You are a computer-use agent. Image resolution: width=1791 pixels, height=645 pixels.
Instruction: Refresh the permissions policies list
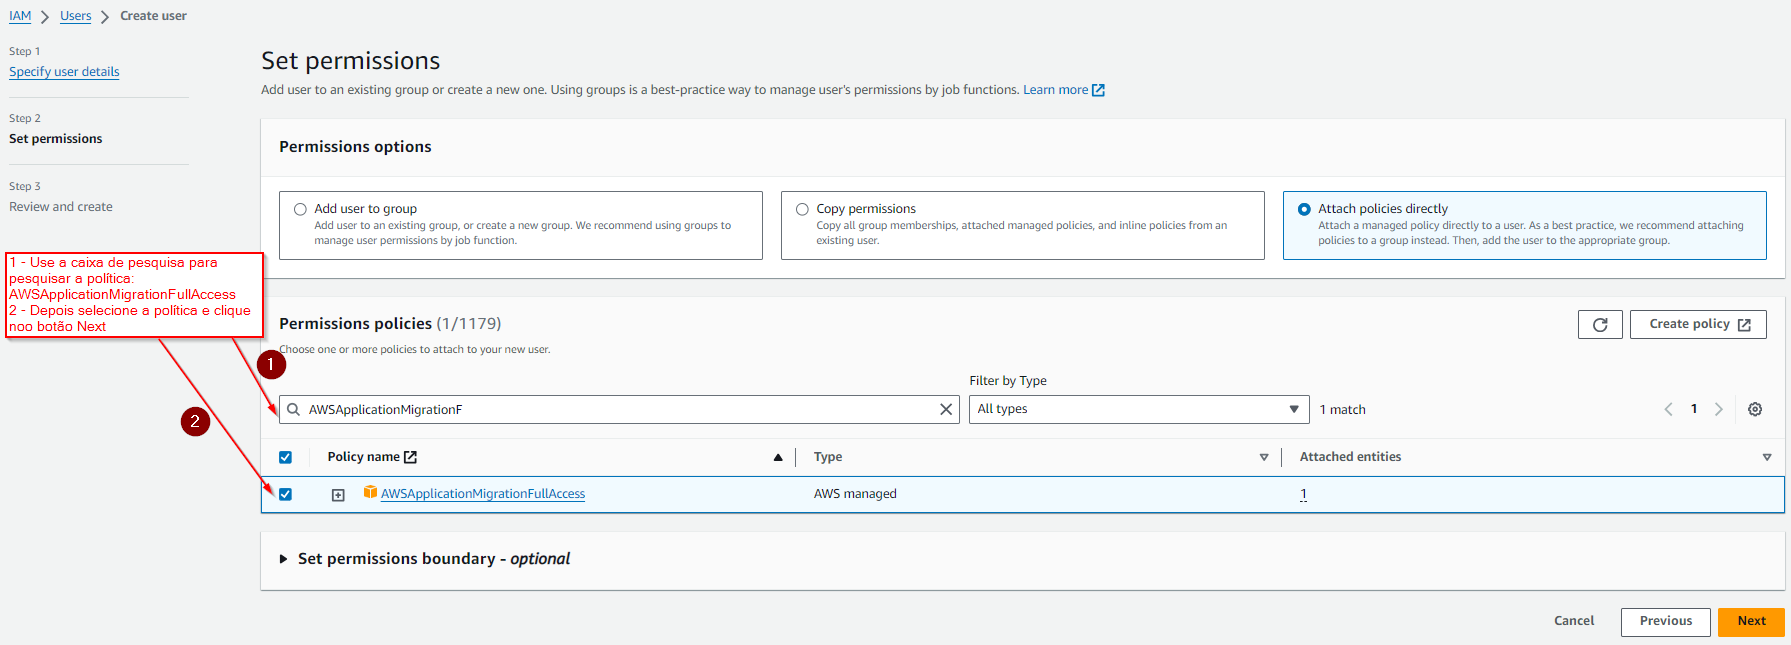[1599, 325]
